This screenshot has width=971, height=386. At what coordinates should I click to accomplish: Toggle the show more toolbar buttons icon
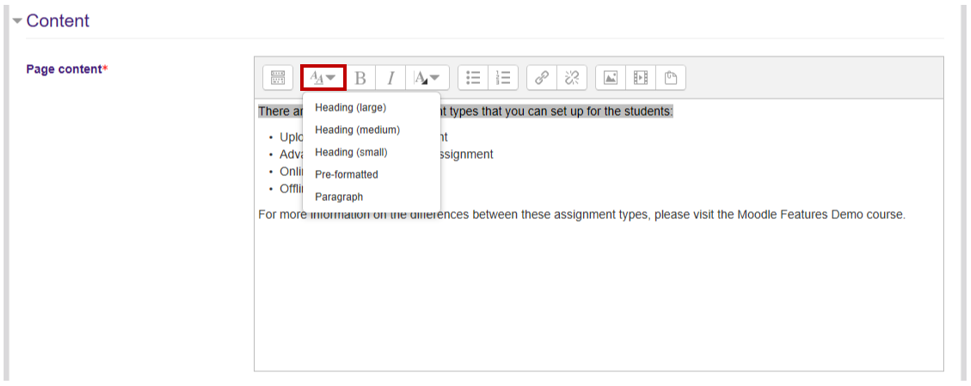pyautogui.click(x=278, y=78)
